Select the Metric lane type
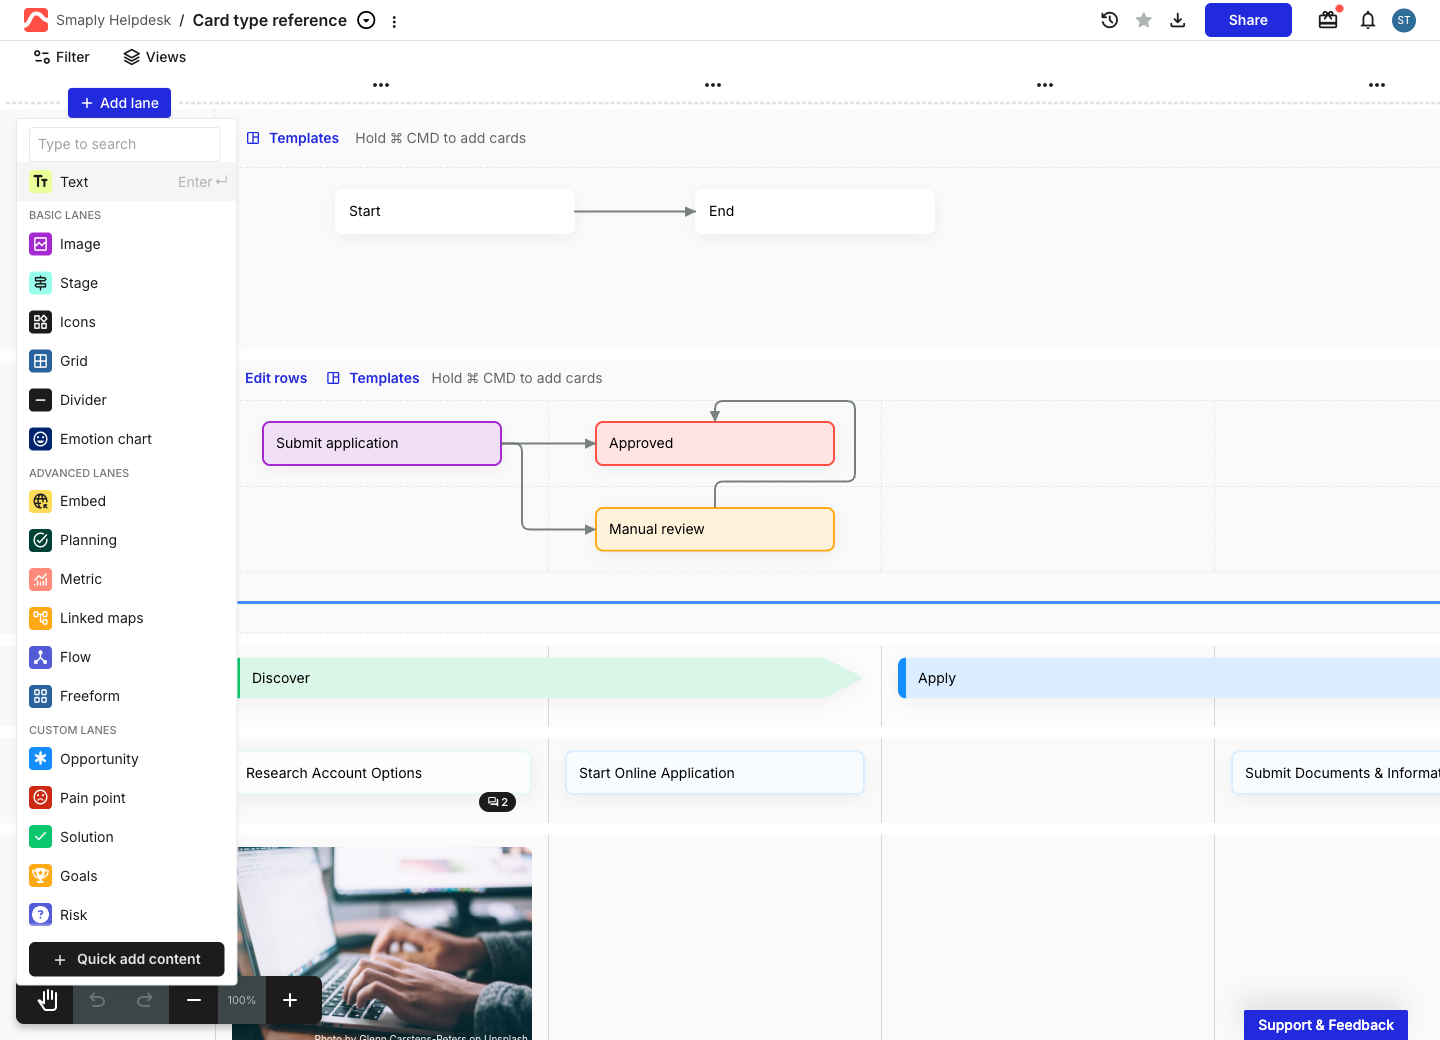 pos(127,579)
